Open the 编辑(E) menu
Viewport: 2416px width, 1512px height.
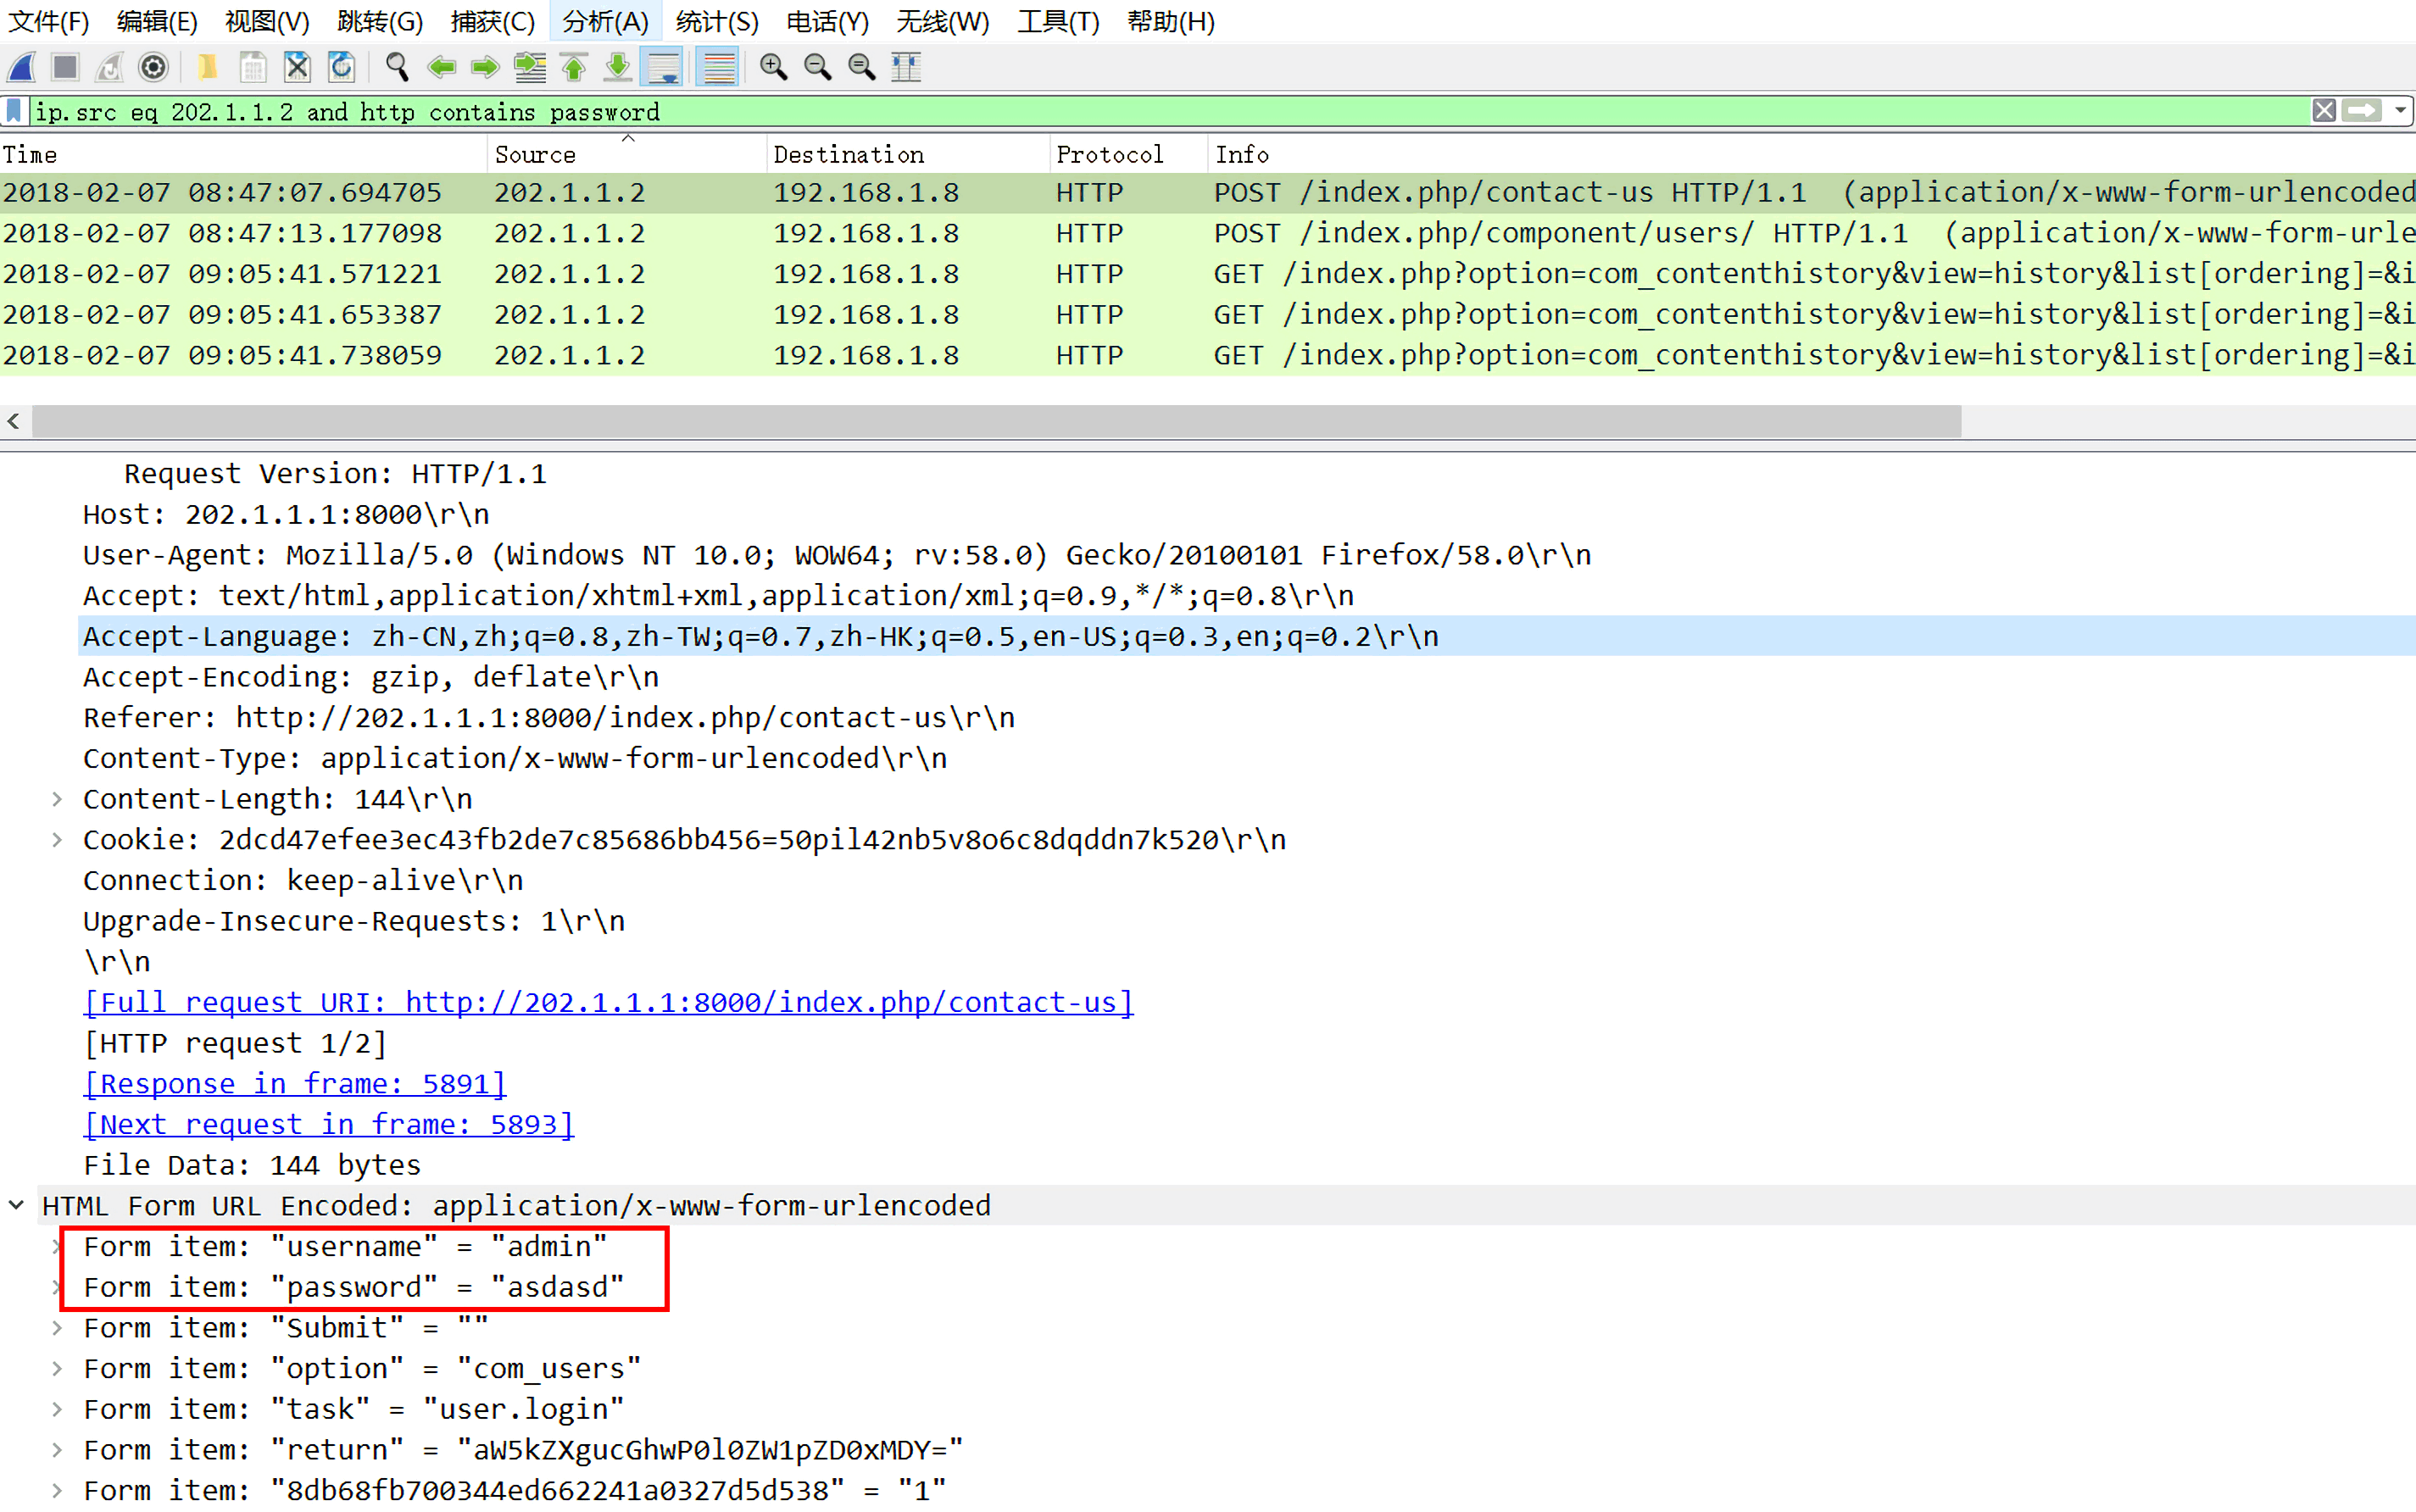coord(157,22)
